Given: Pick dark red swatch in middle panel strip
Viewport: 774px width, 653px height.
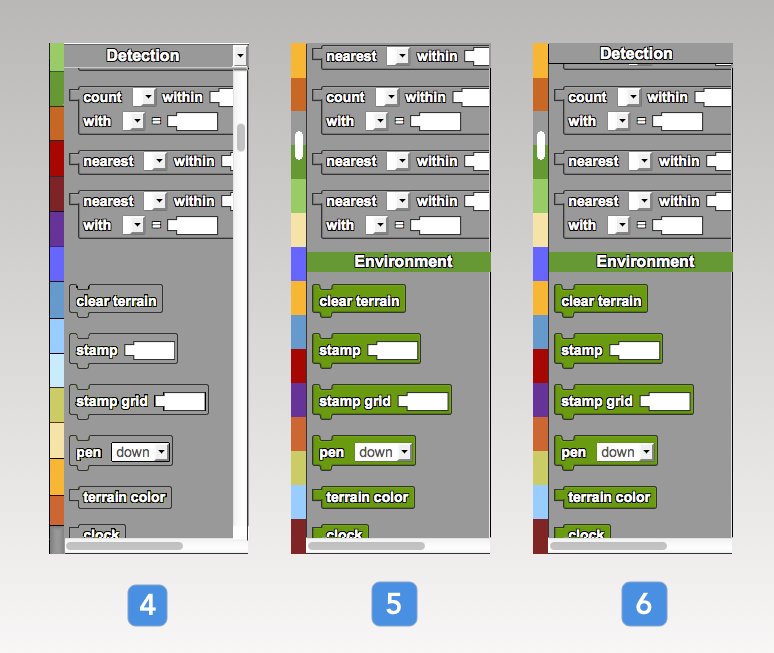Looking at the screenshot, I should pos(299,366).
